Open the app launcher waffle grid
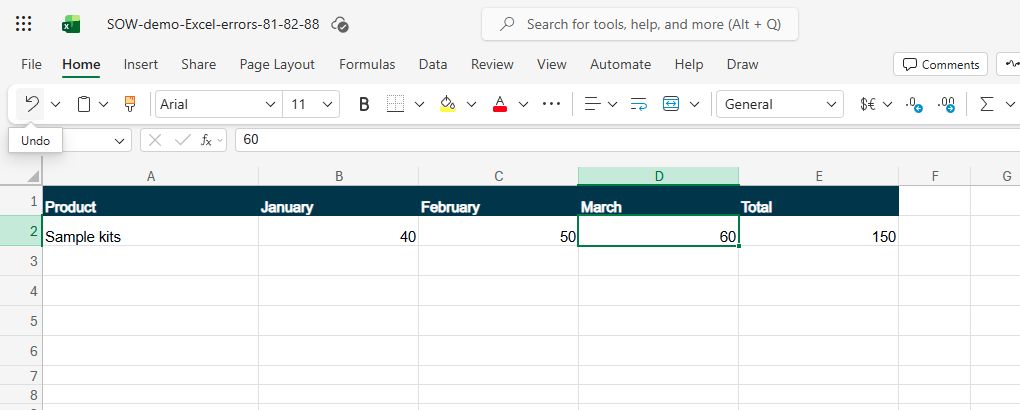This screenshot has height=410, width=1020. point(23,24)
